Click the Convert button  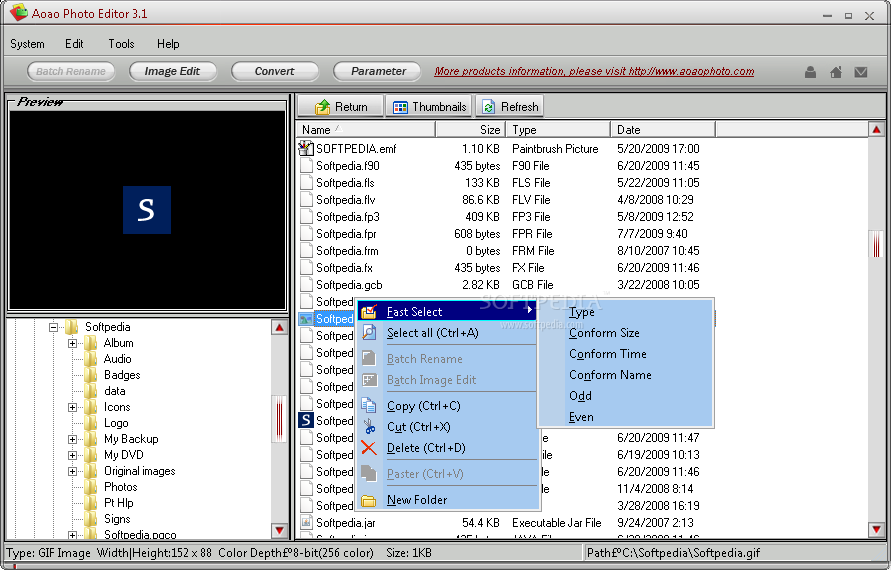click(x=274, y=71)
